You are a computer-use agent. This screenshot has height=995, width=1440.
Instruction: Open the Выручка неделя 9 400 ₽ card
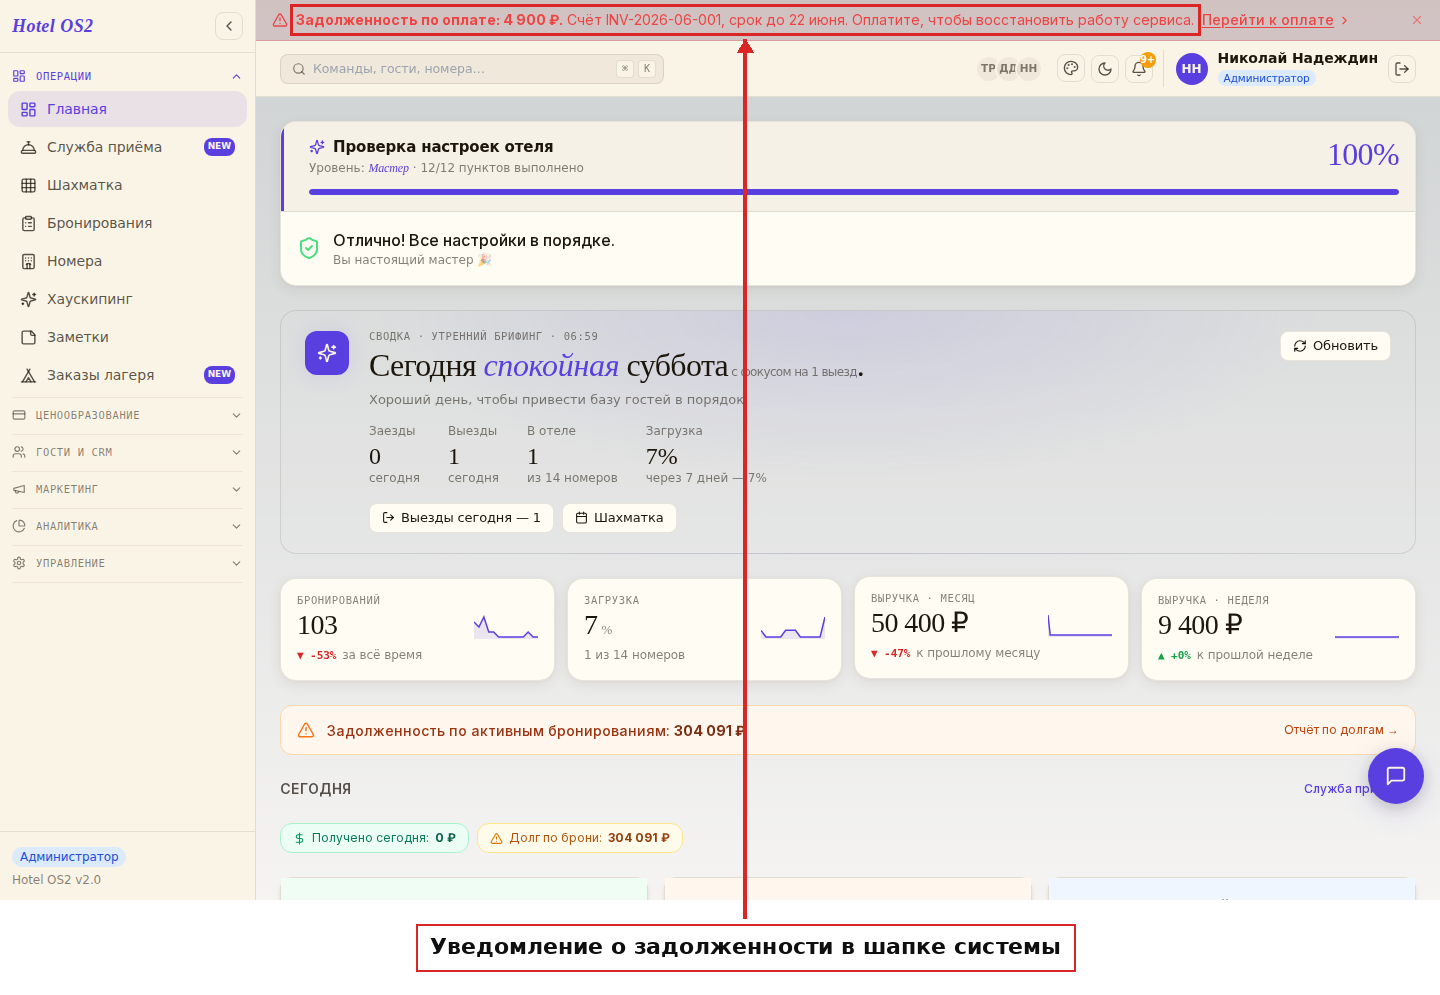(1278, 629)
